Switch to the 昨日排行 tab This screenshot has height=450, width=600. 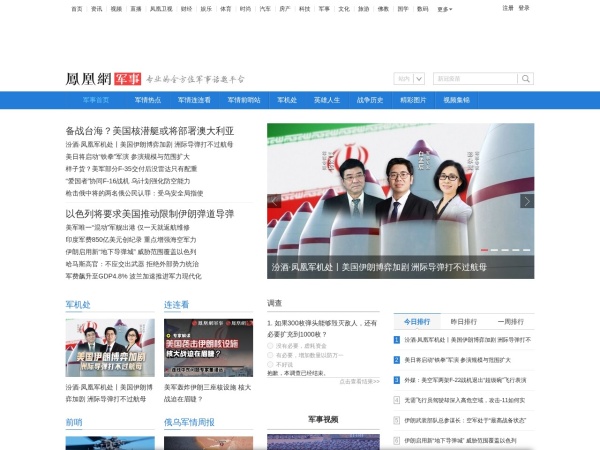pyautogui.click(x=463, y=322)
